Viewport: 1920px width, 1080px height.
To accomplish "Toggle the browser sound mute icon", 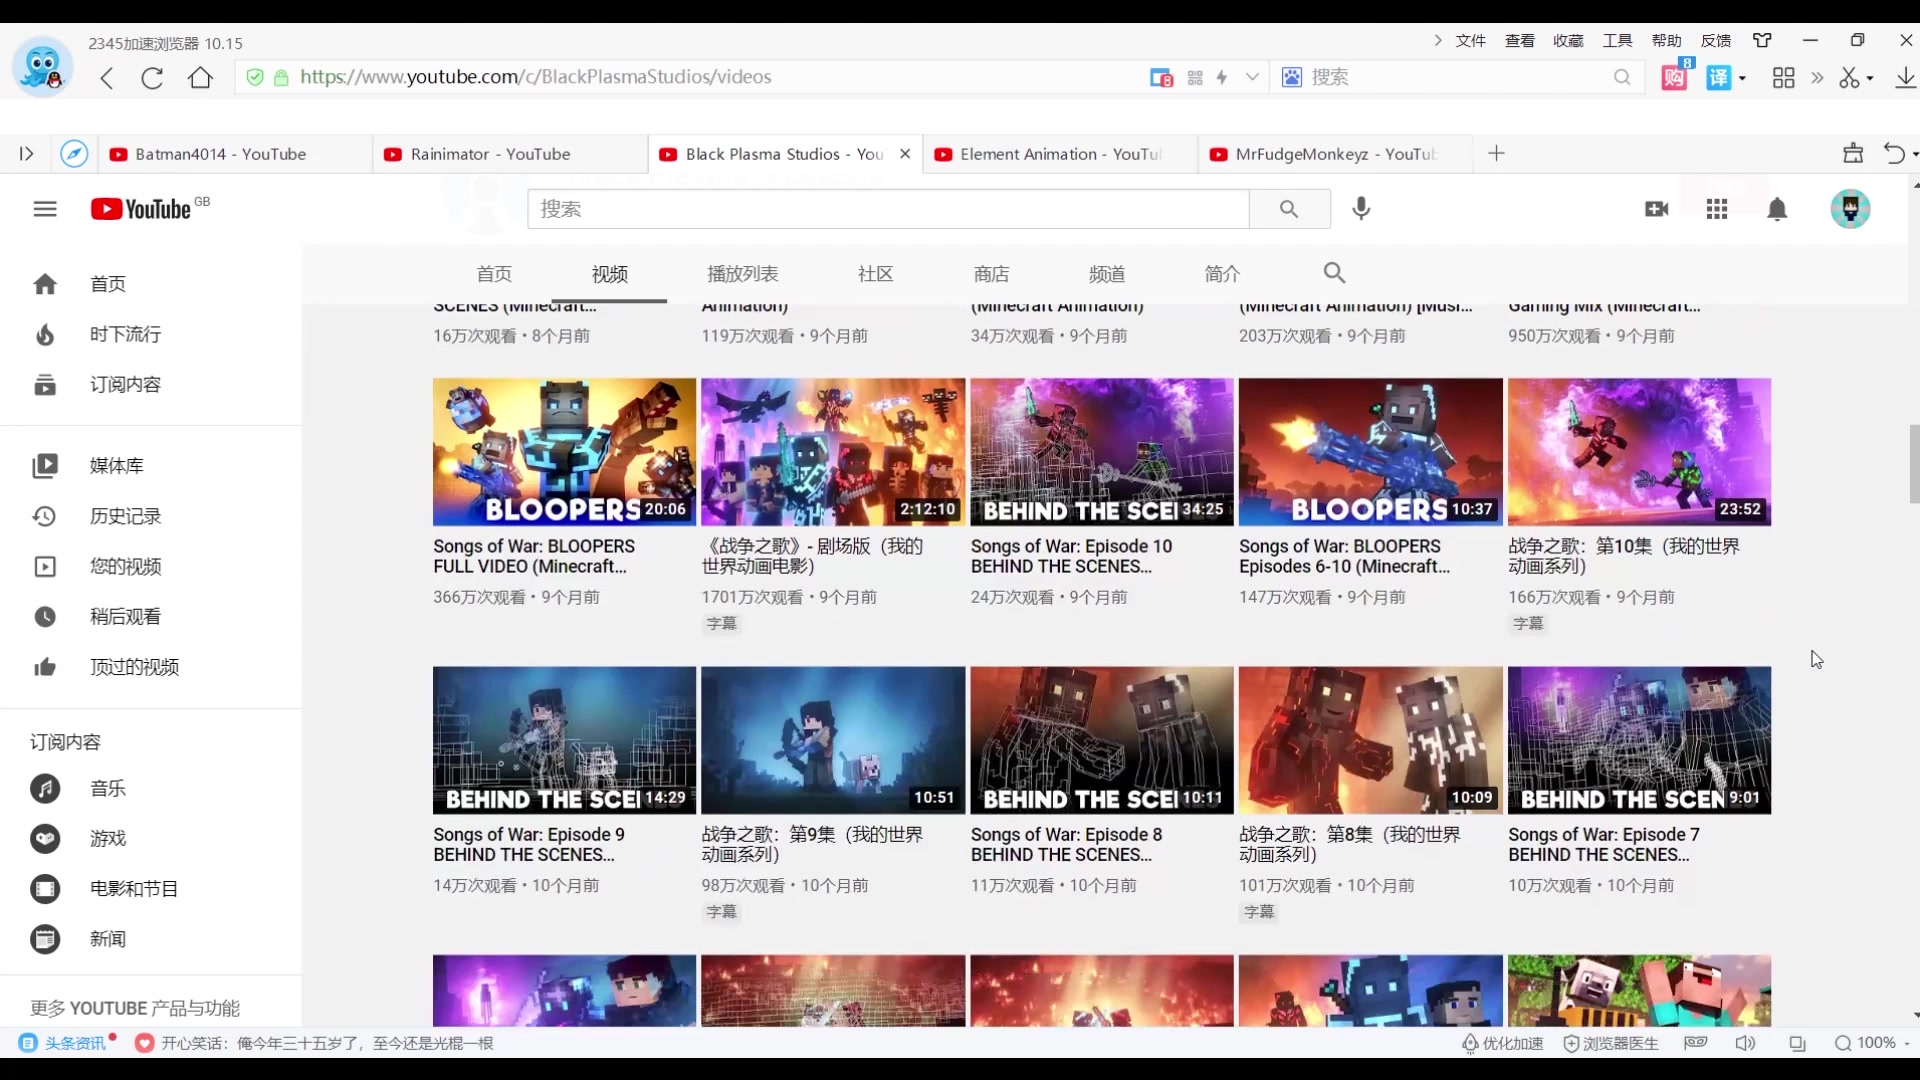I will pos(1745,1043).
